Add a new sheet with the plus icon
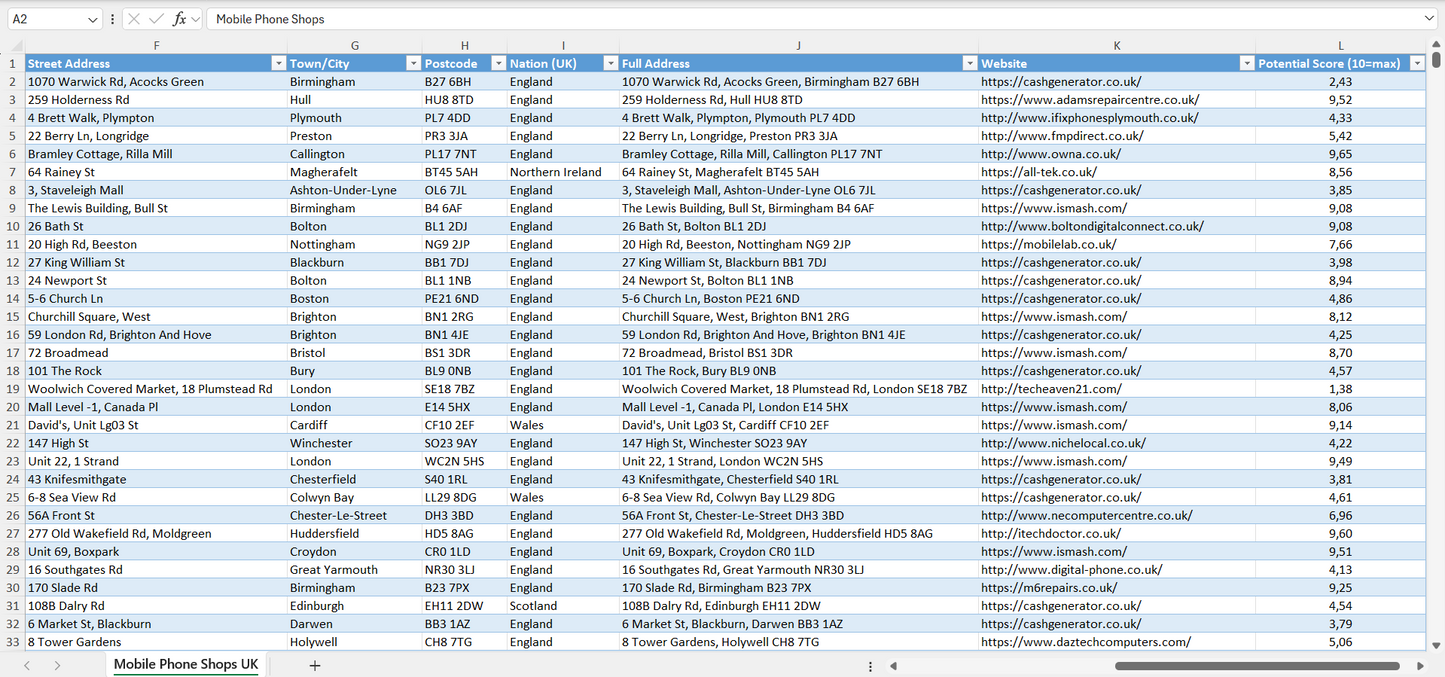1445x677 pixels. point(315,664)
